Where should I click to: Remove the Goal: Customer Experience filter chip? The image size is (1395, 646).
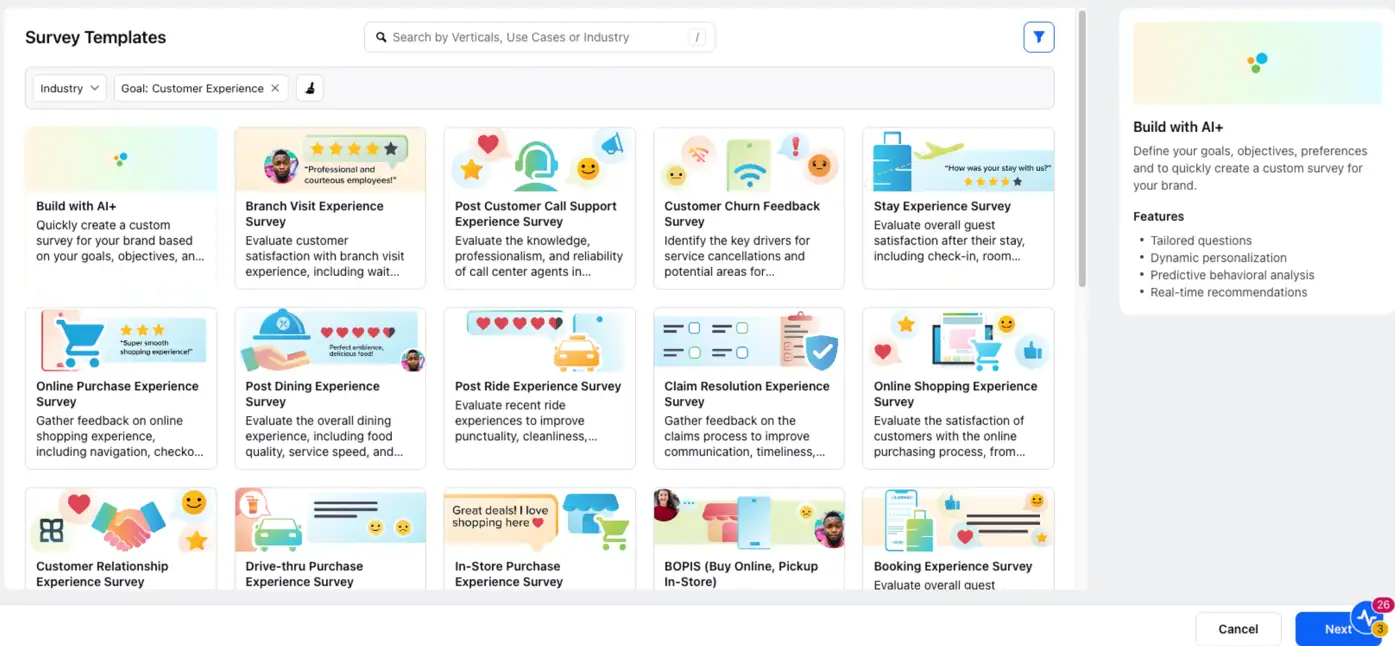pyautogui.click(x=275, y=88)
